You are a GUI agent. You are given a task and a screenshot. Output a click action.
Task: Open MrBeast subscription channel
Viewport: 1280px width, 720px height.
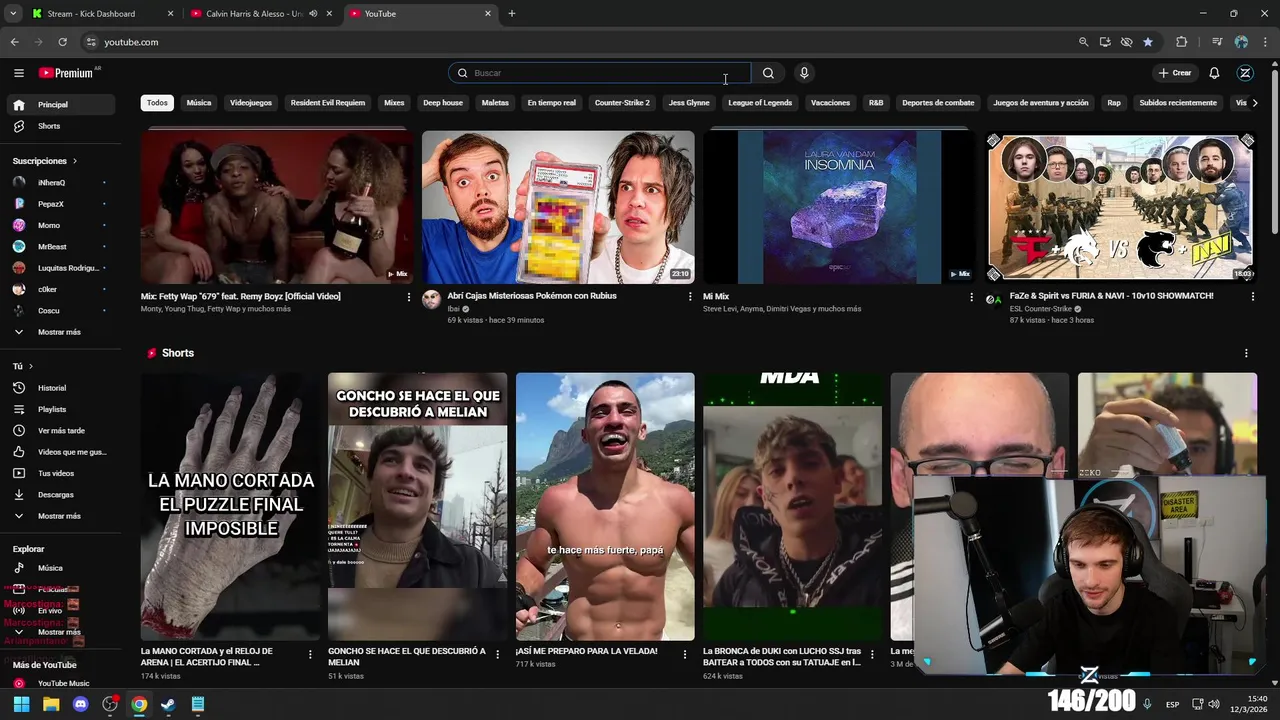60,247
